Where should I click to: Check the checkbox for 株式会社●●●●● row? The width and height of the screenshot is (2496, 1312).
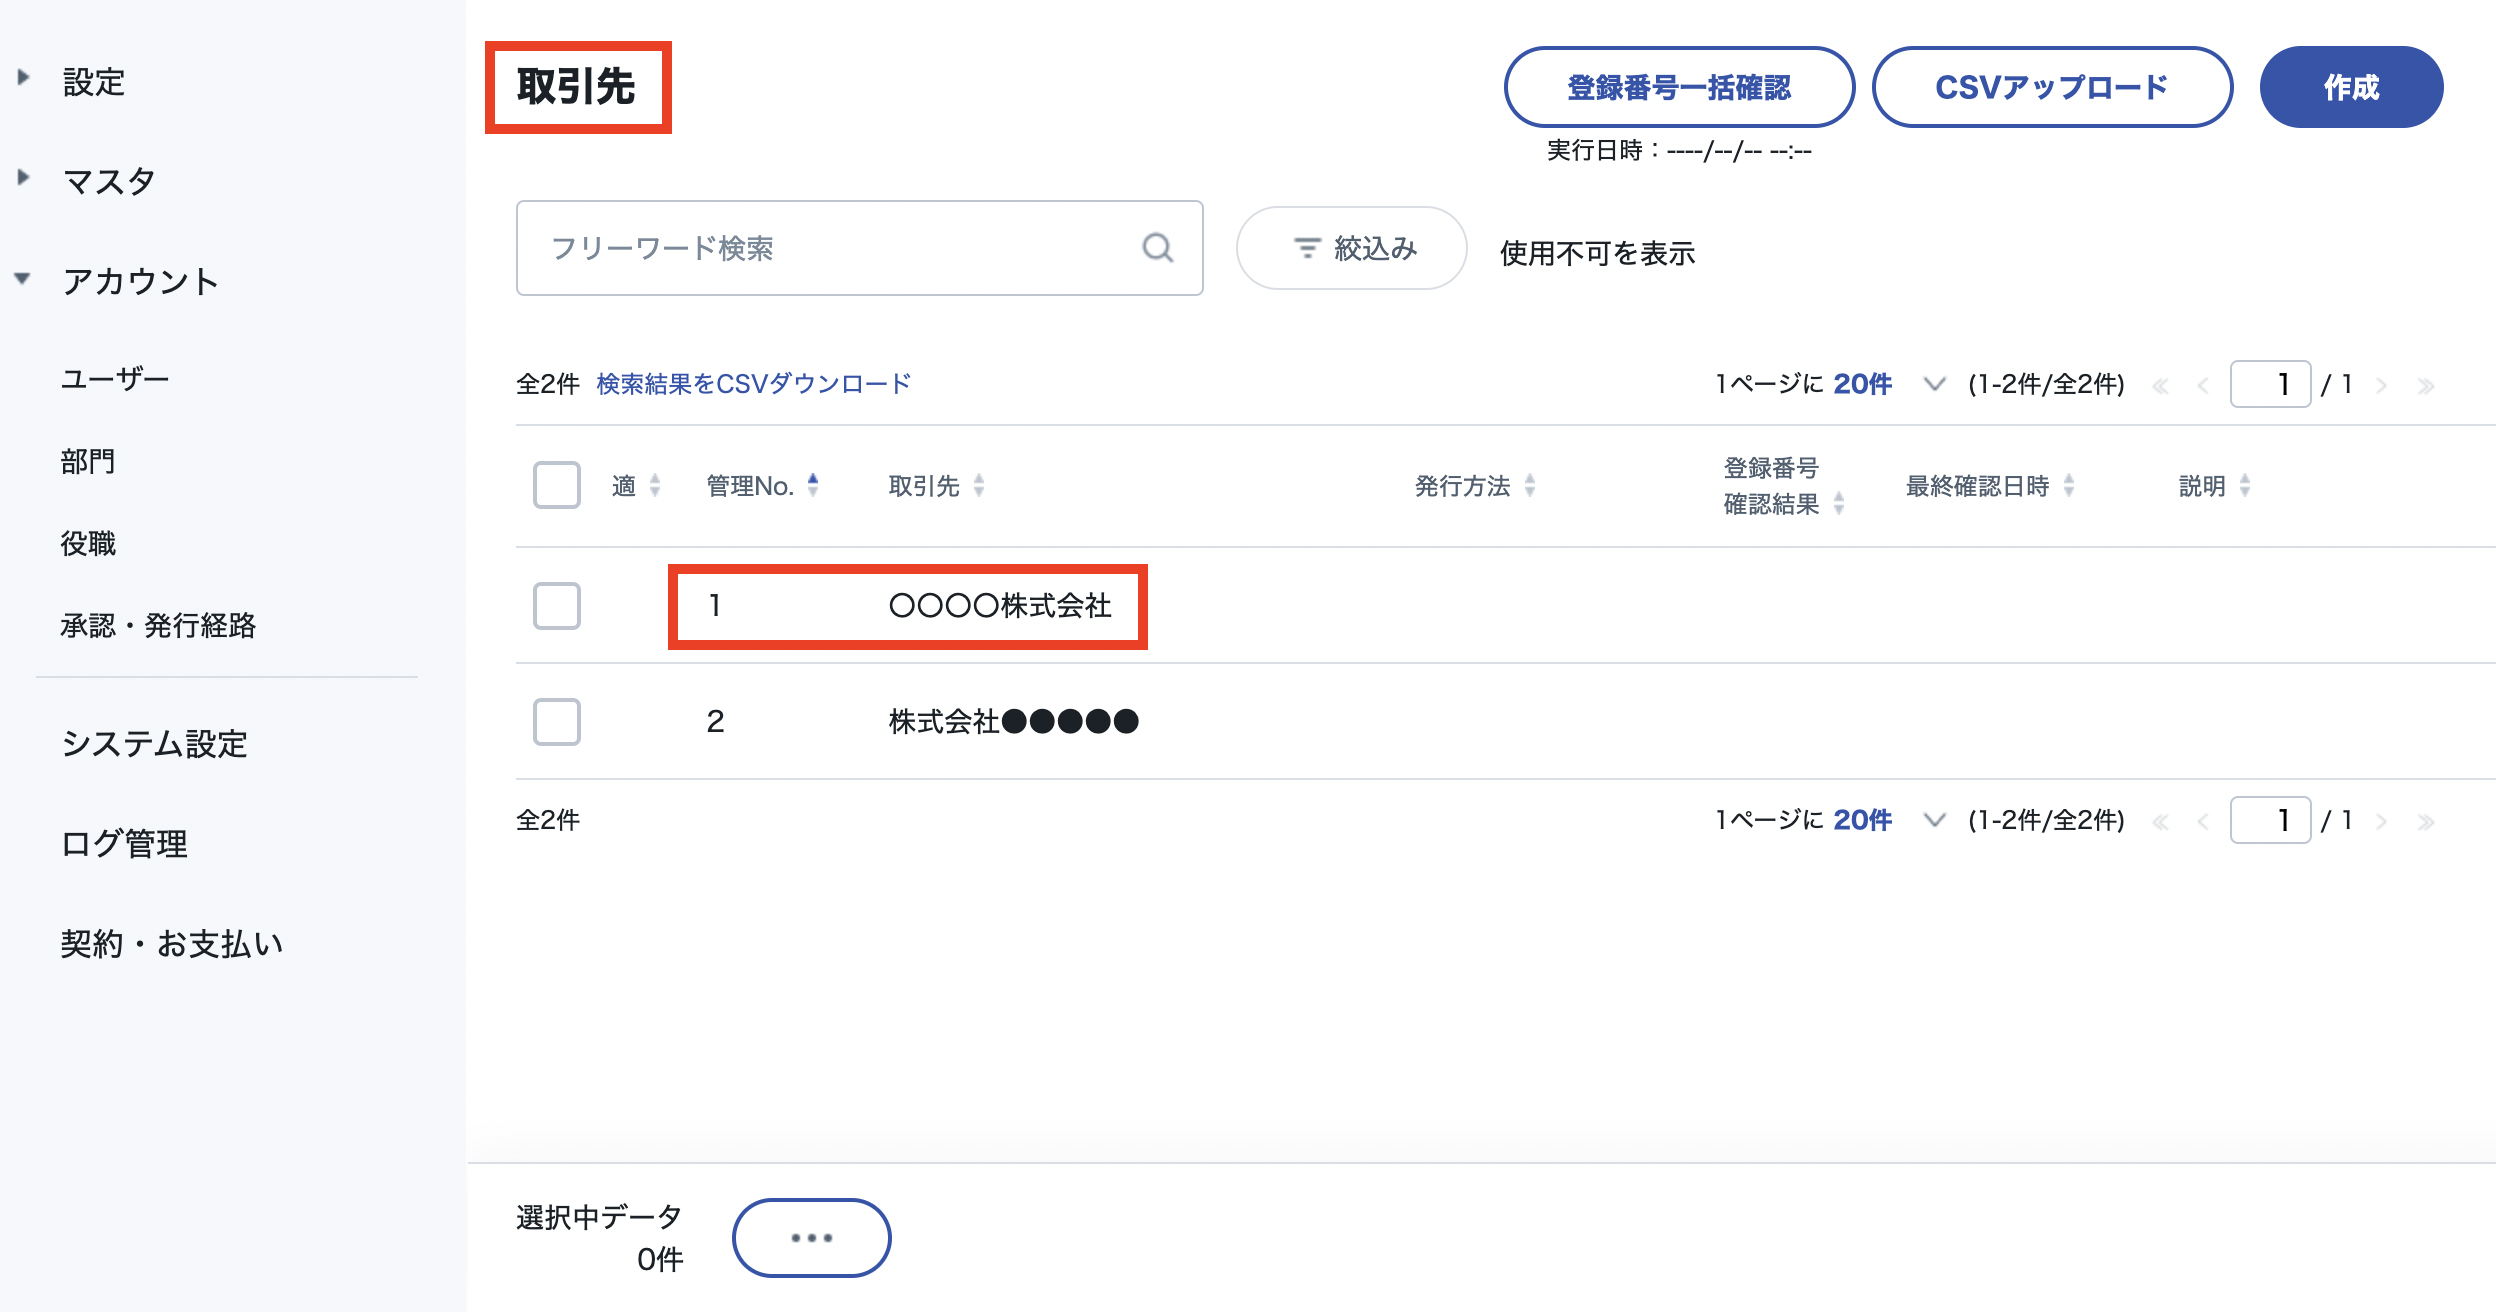click(x=557, y=722)
